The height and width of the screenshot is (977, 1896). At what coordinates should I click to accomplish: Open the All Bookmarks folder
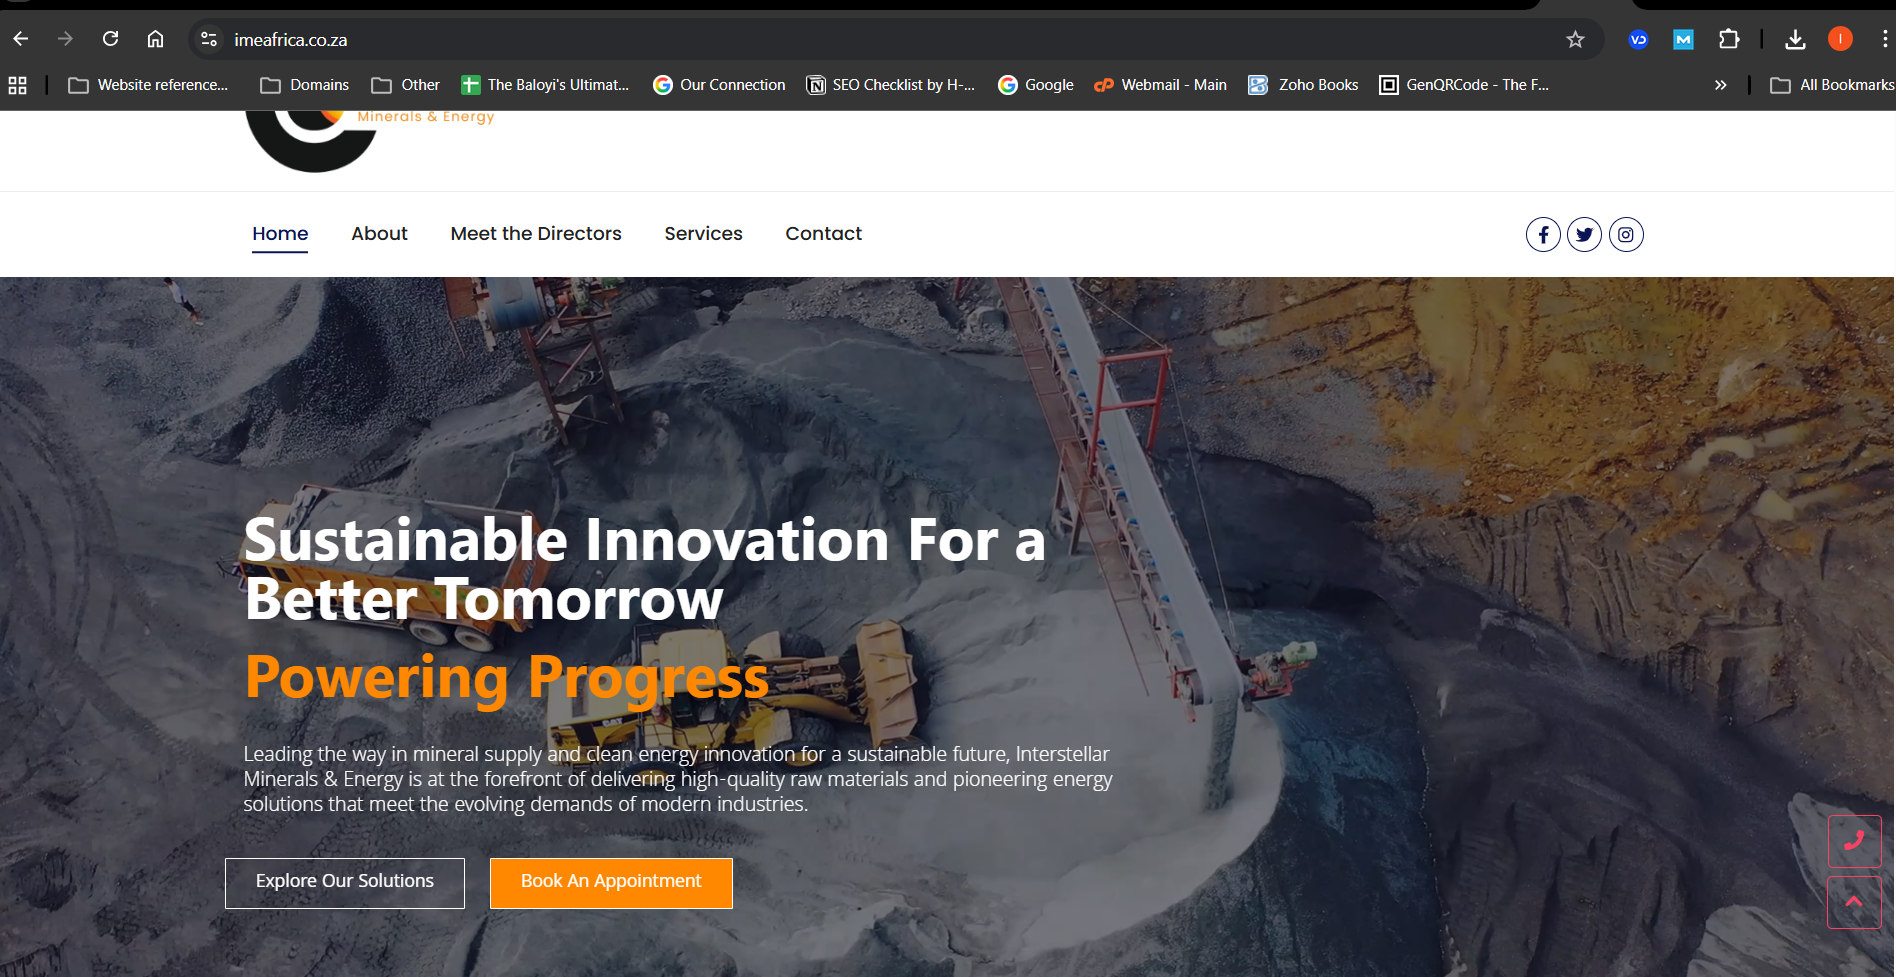(x=1832, y=85)
